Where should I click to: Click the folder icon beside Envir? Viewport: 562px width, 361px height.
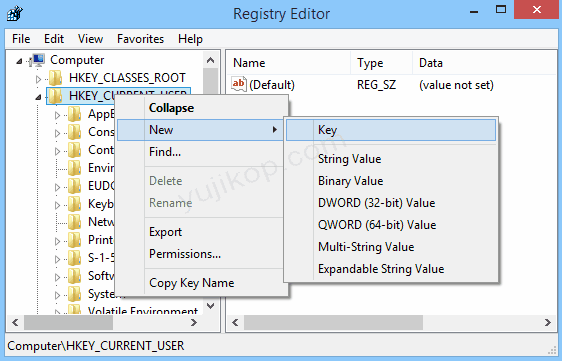point(75,168)
